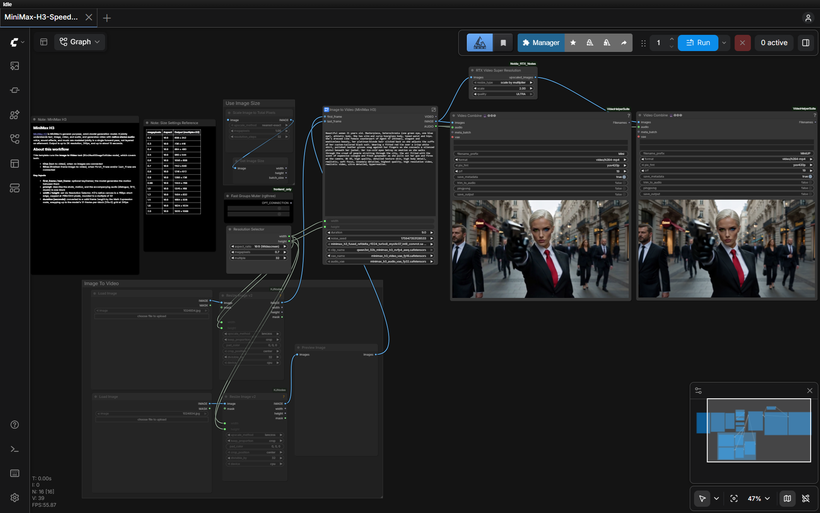
Task: Toggle save_metadata on left Video Combine
Action: pyautogui.click(x=540, y=177)
